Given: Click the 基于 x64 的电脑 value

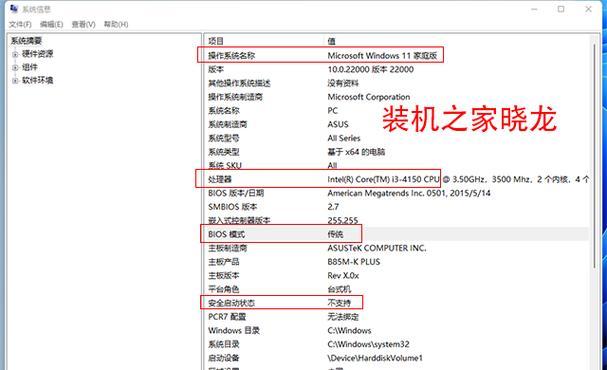Looking at the screenshot, I should pyautogui.click(x=356, y=152).
